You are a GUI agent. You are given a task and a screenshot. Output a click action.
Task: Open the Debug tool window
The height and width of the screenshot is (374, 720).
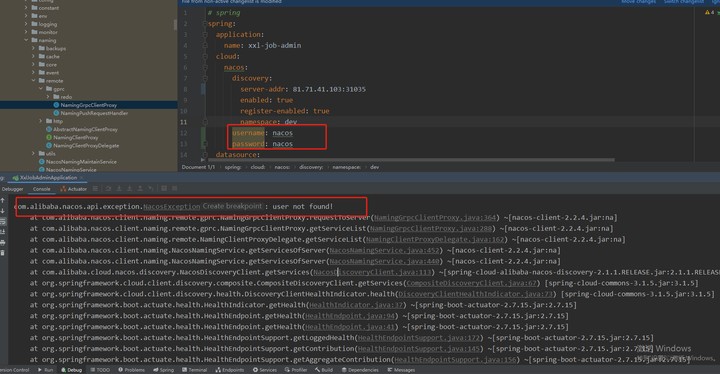click(71, 370)
